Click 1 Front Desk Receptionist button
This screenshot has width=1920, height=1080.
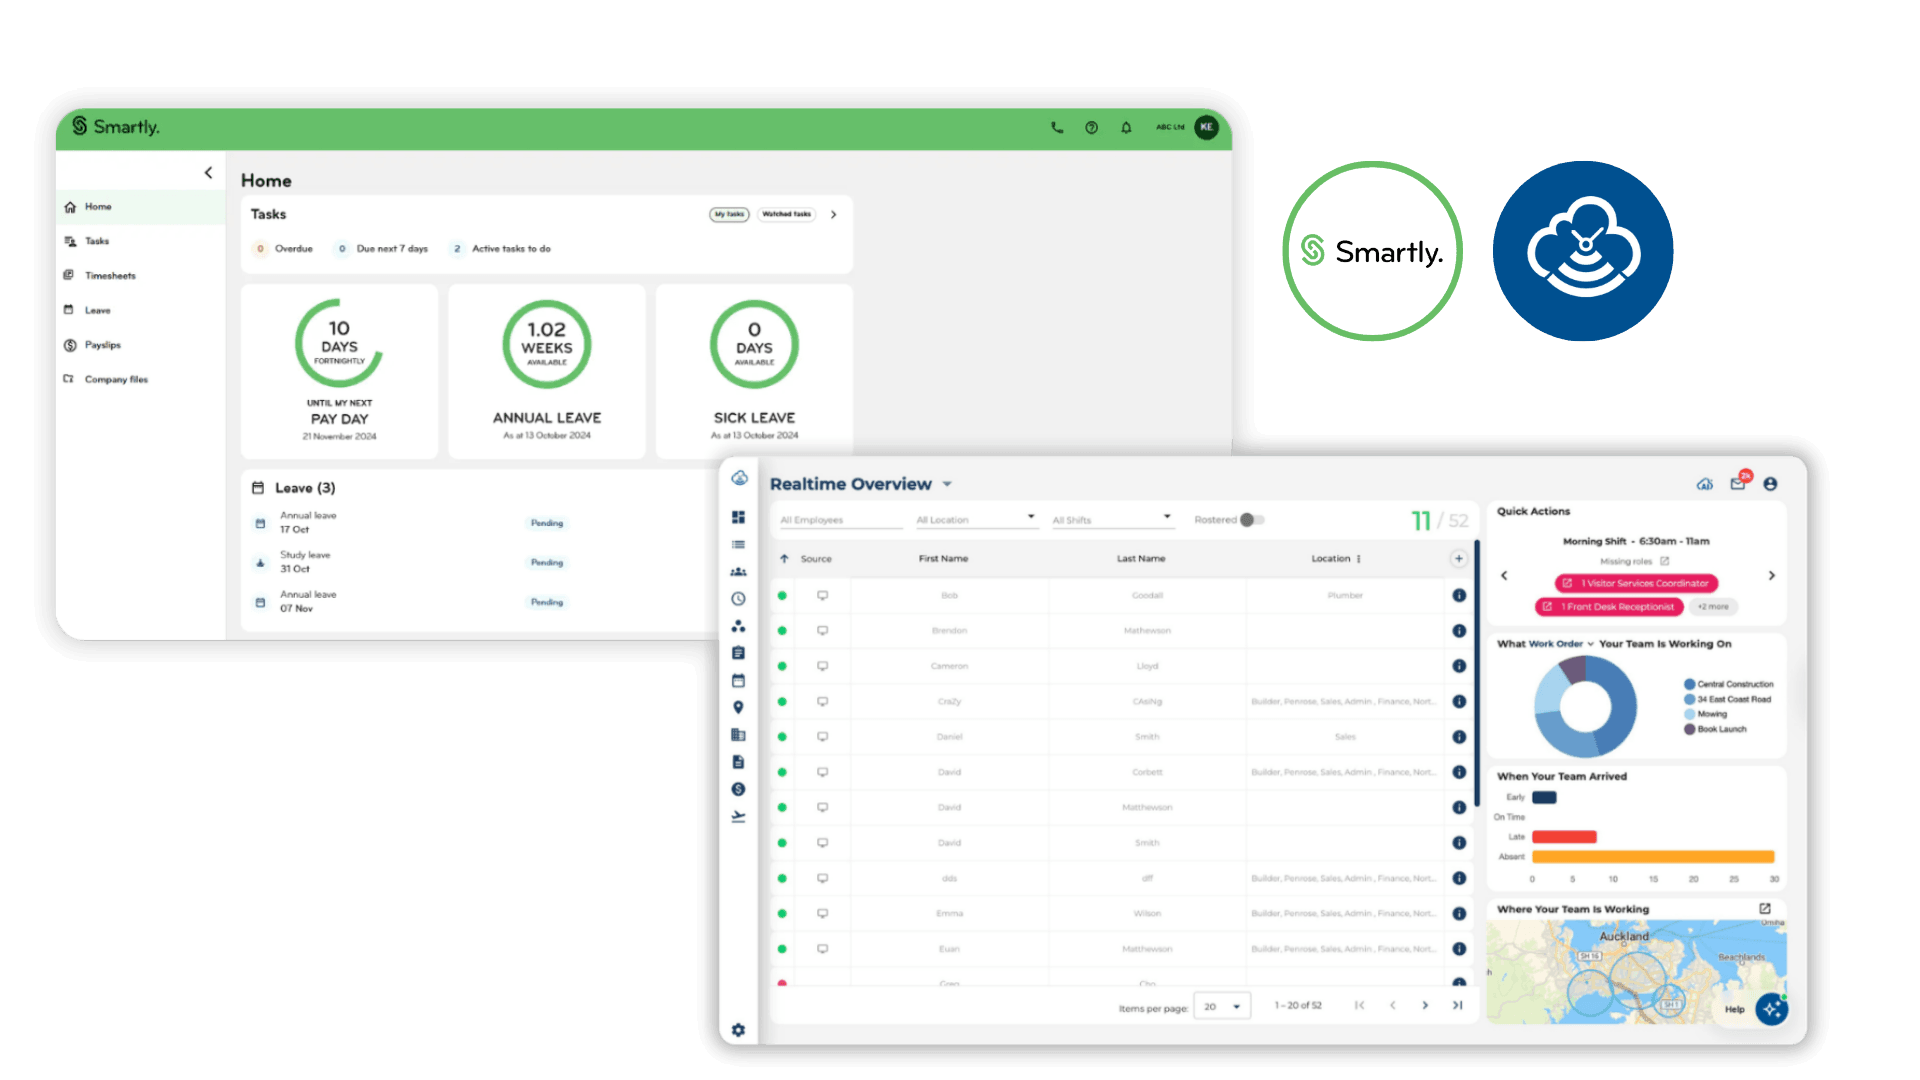pos(1609,607)
